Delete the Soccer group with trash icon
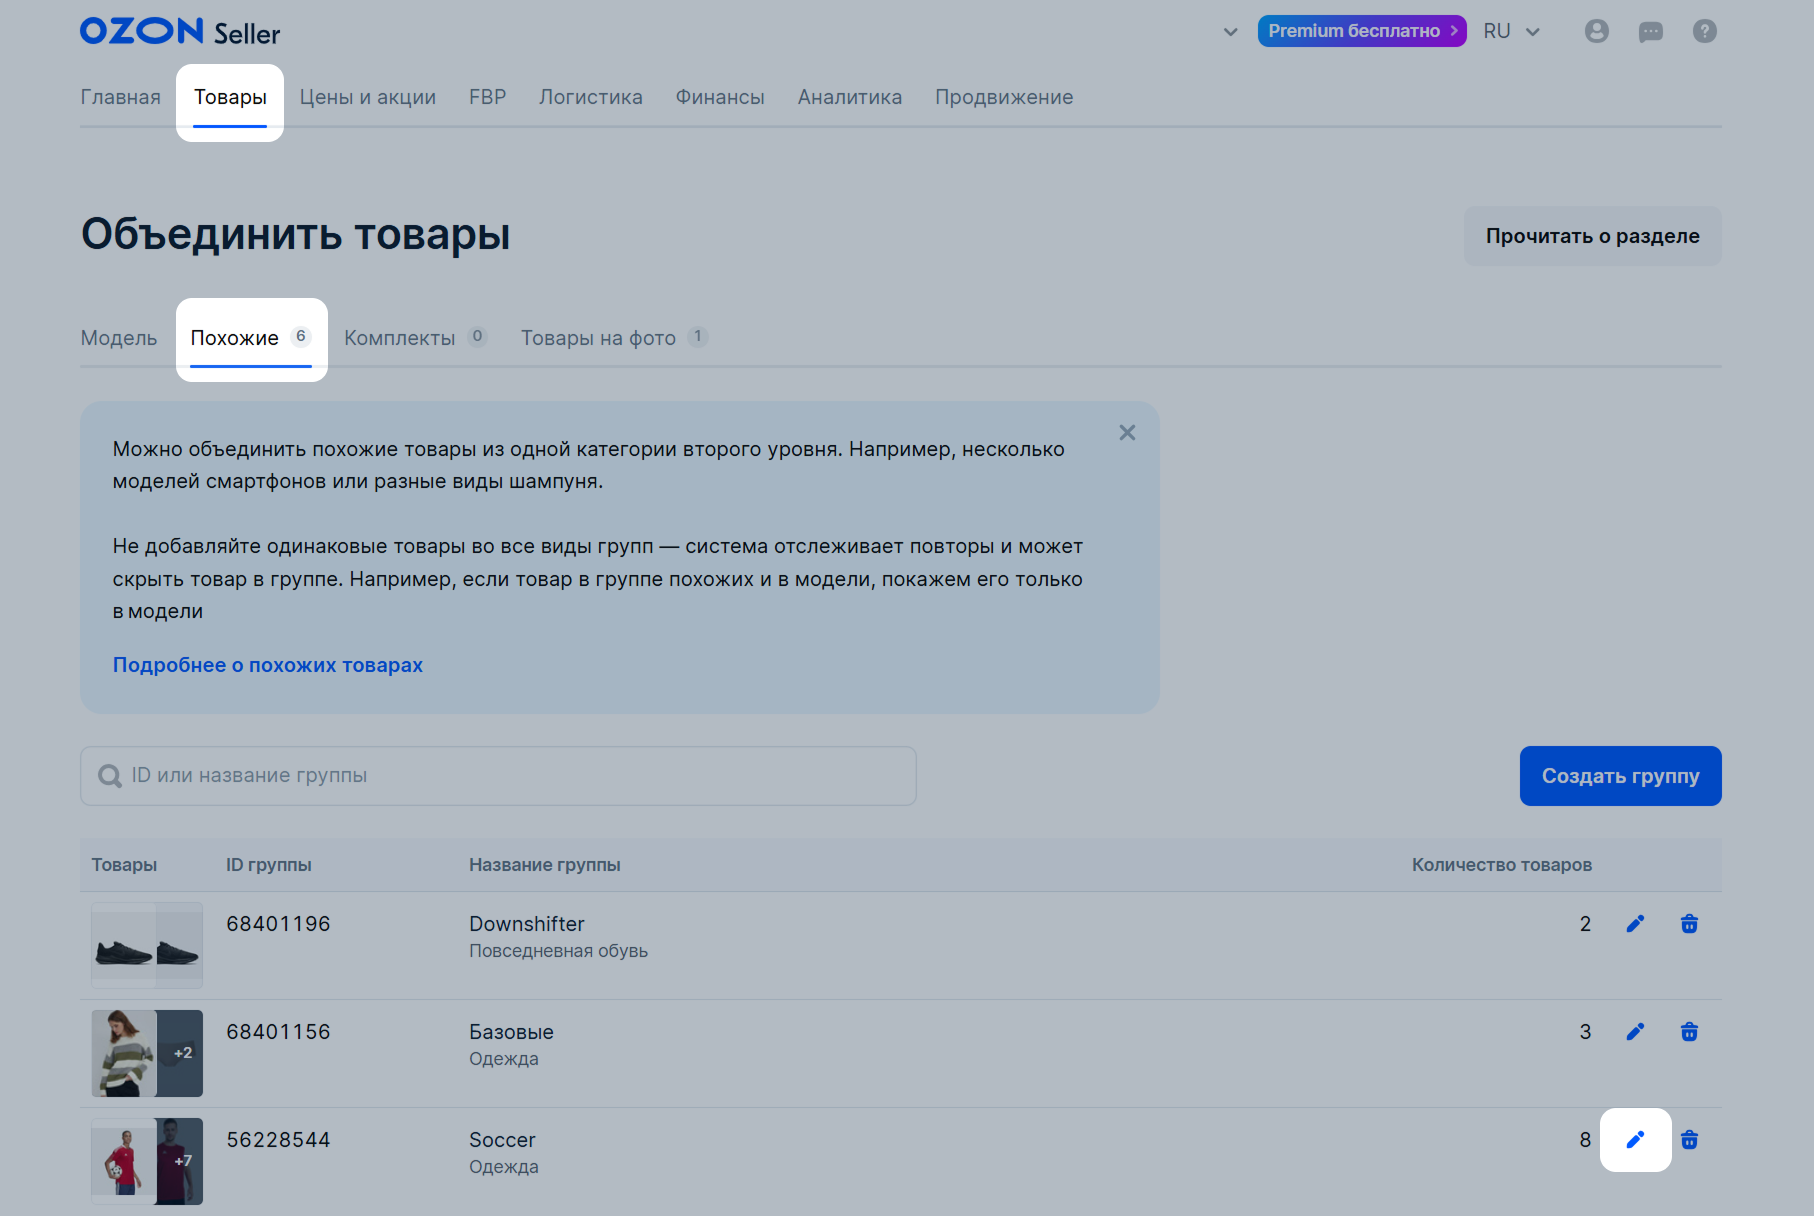Screen dimensions: 1814x1216 pos(1690,1140)
